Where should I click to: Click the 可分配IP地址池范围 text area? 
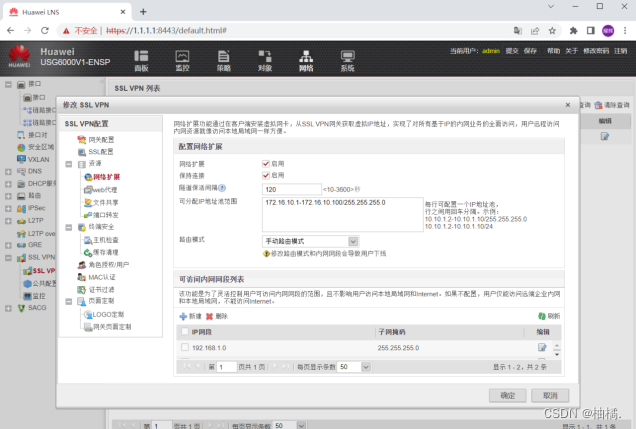[x=343, y=214]
